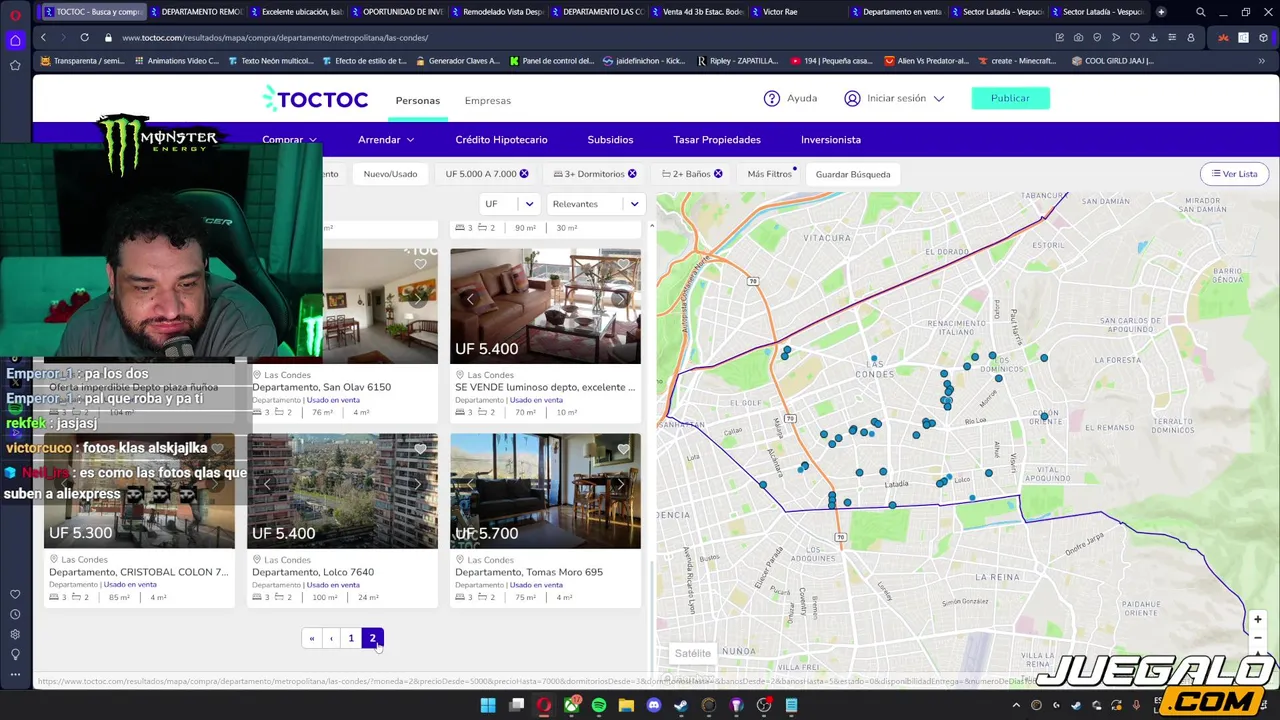Screen dimensions: 1280x720
Task: Toggle Satélite map view
Action: tap(692, 653)
